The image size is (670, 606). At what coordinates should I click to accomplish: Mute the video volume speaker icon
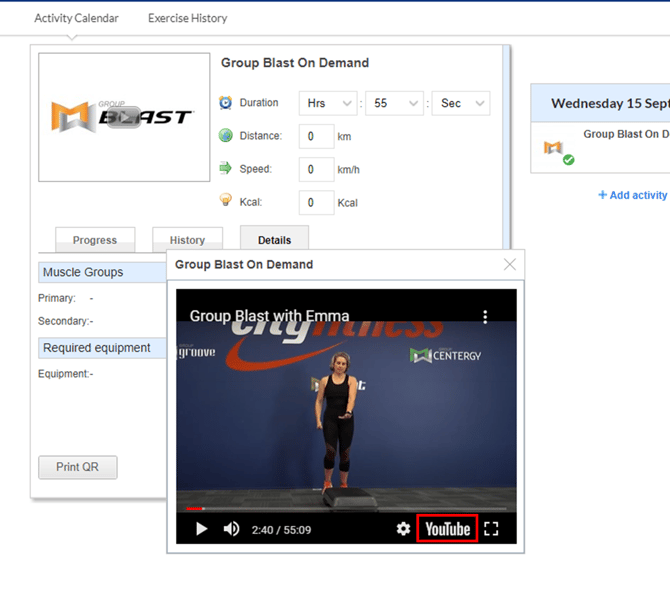pyautogui.click(x=231, y=529)
